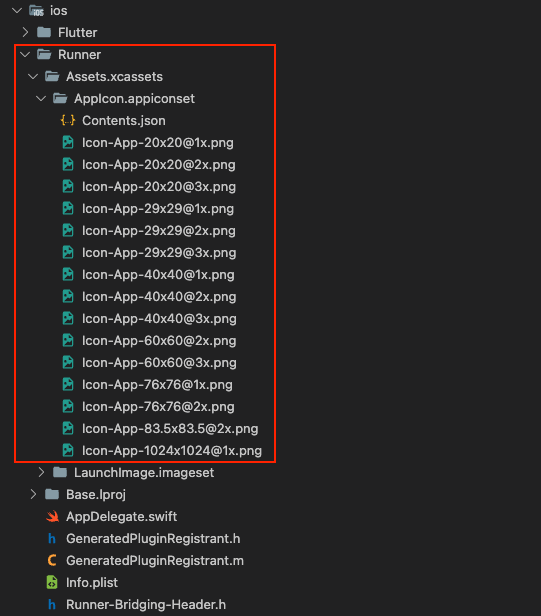This screenshot has height=616, width=541.
Task: Select the Runner folder name
Action: [x=79, y=55]
